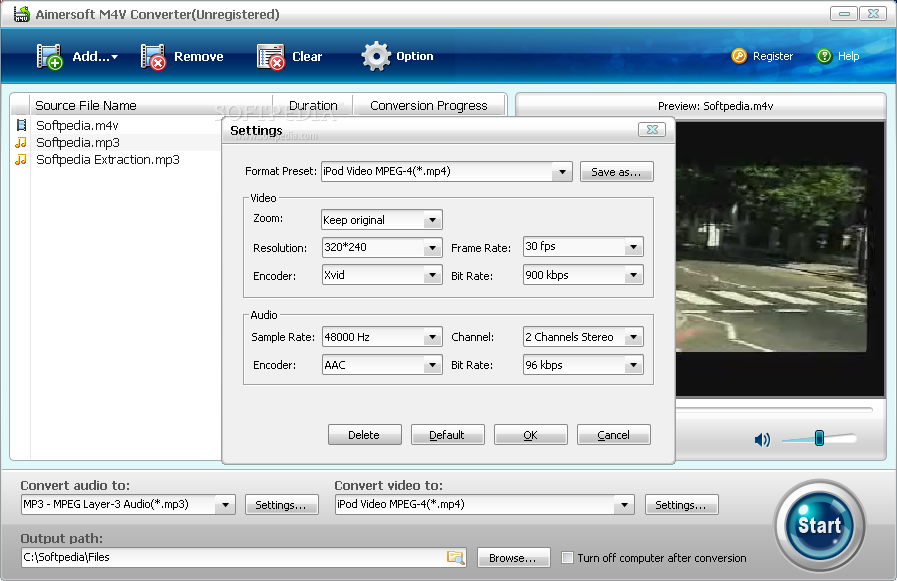
Task: Click the Help link text
Action: (848, 56)
